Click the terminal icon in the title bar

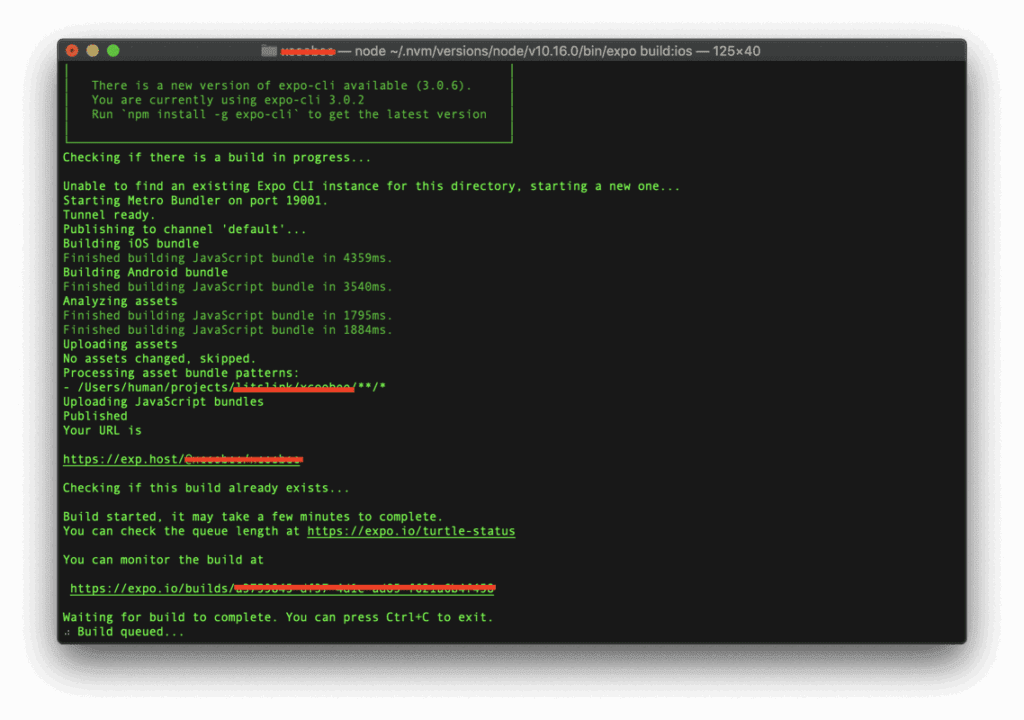270,50
